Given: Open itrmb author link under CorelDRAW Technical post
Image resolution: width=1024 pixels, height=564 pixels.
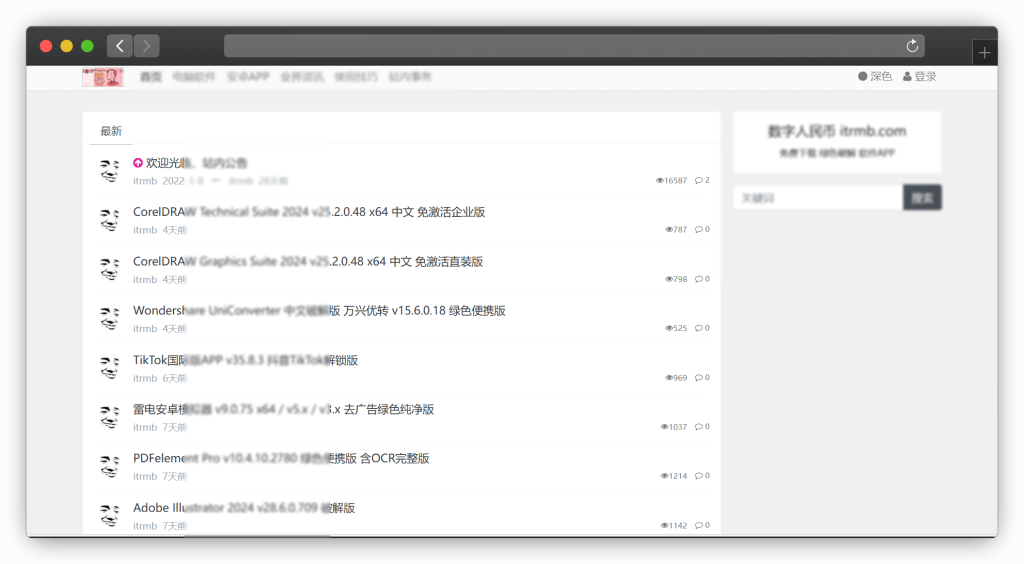Looking at the screenshot, I should pyautogui.click(x=145, y=230).
